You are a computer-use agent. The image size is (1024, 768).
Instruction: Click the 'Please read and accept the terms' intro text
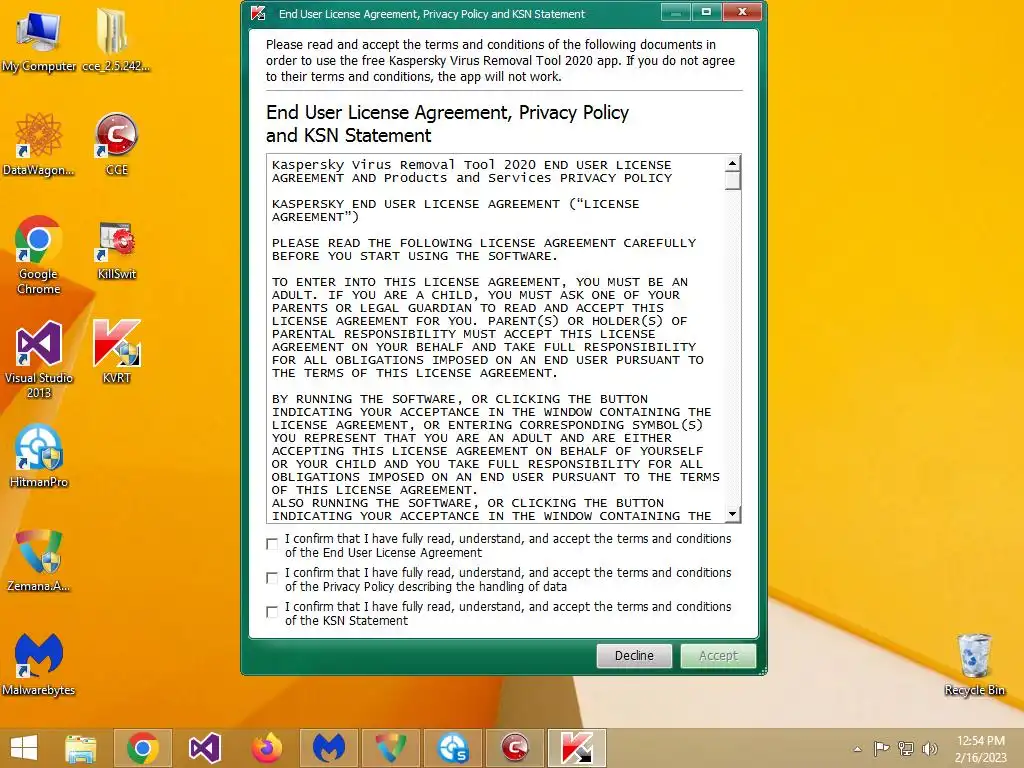point(500,61)
